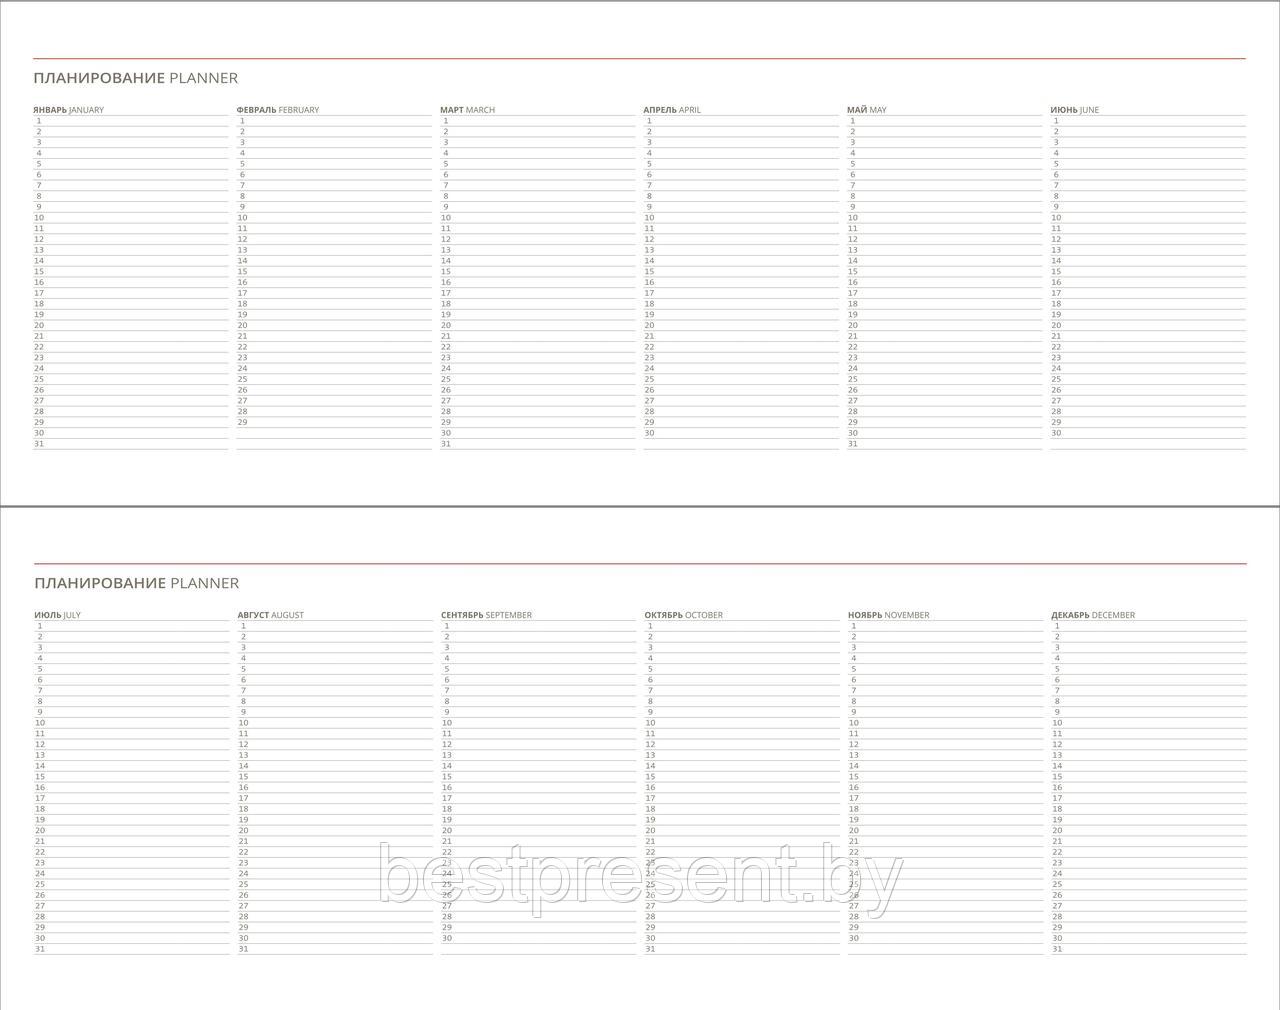Click the top ПЛАНИРОВАНИЕ PLANNER heading
Screen dimensions: 1280x1010
click(136, 78)
